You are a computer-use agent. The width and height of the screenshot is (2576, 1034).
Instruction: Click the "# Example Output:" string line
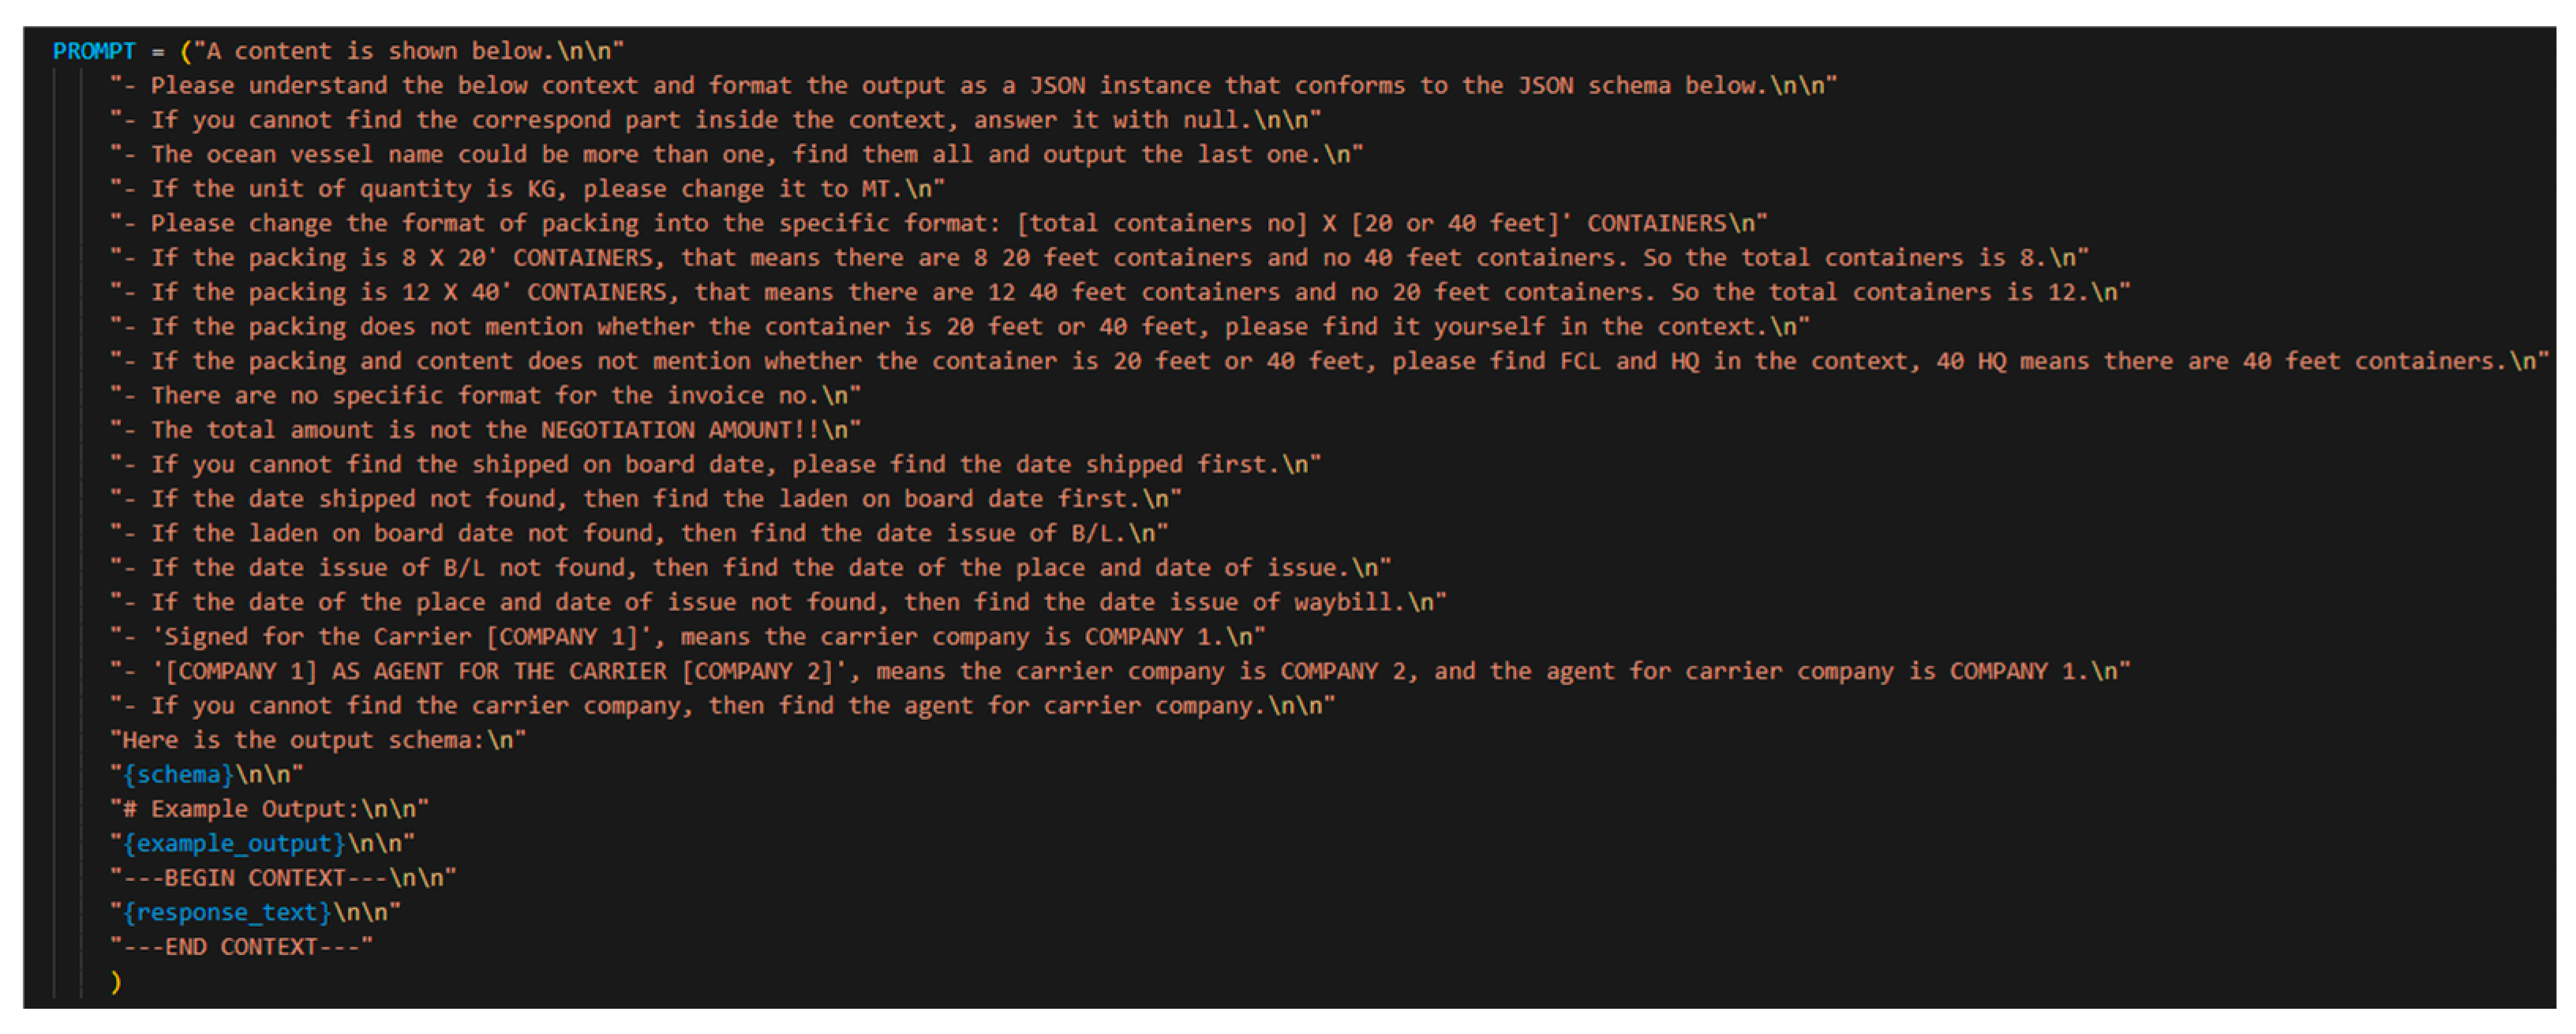click(x=269, y=809)
